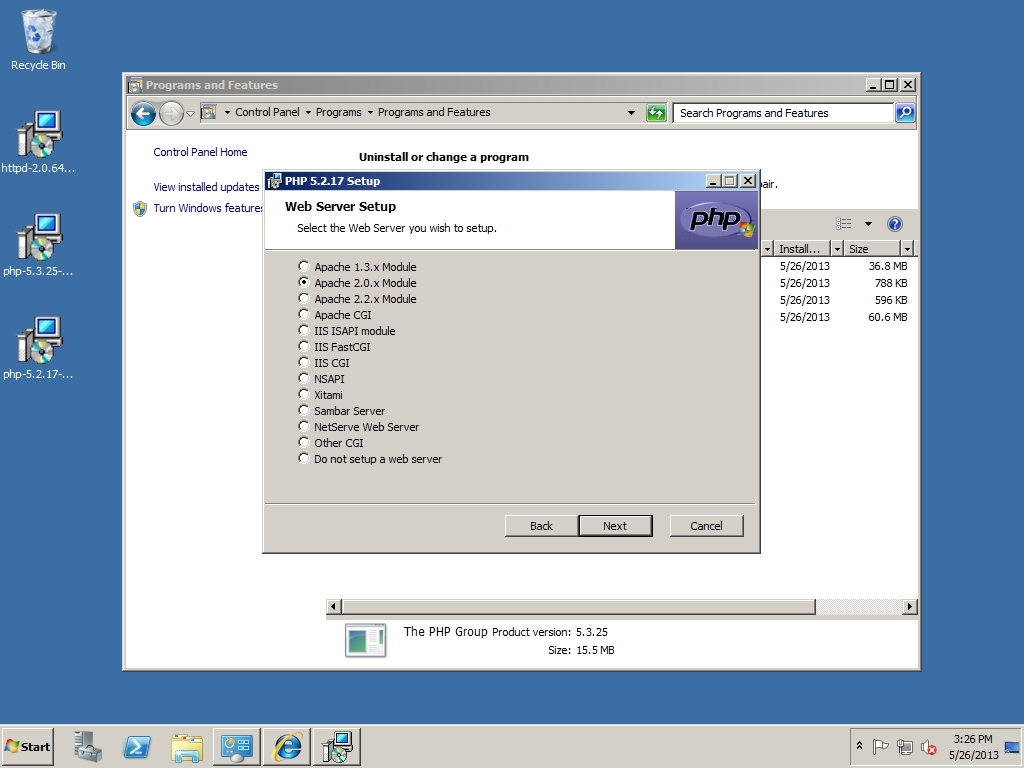The image size is (1024, 768).
Task: Click the muted volume tray icon
Action: [x=929, y=746]
